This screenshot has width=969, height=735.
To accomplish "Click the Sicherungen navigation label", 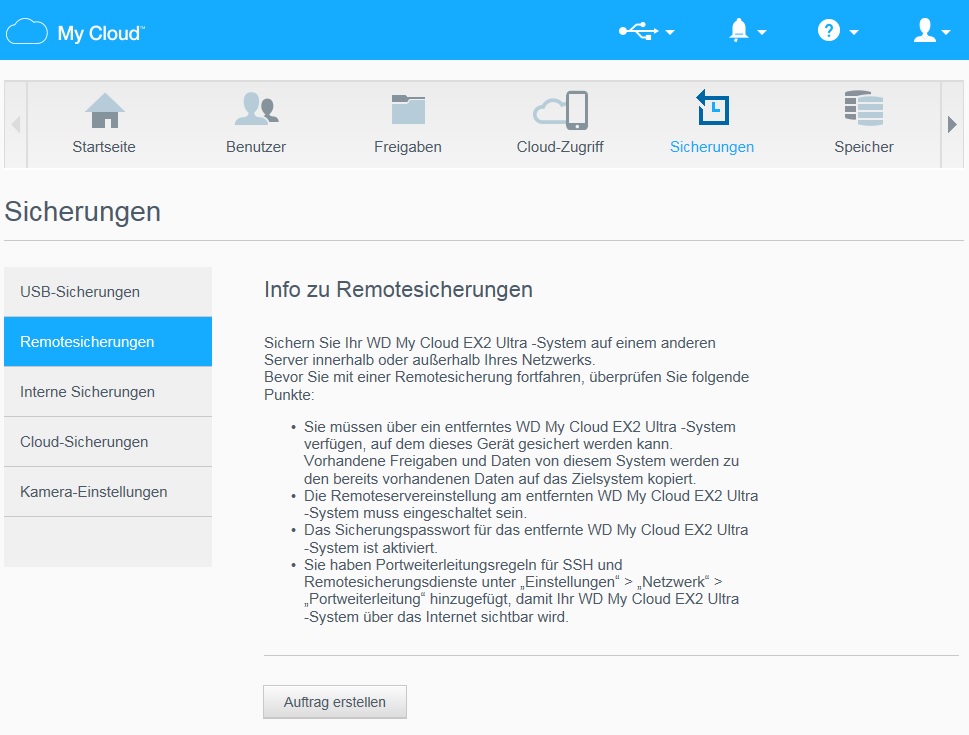I will (x=712, y=147).
